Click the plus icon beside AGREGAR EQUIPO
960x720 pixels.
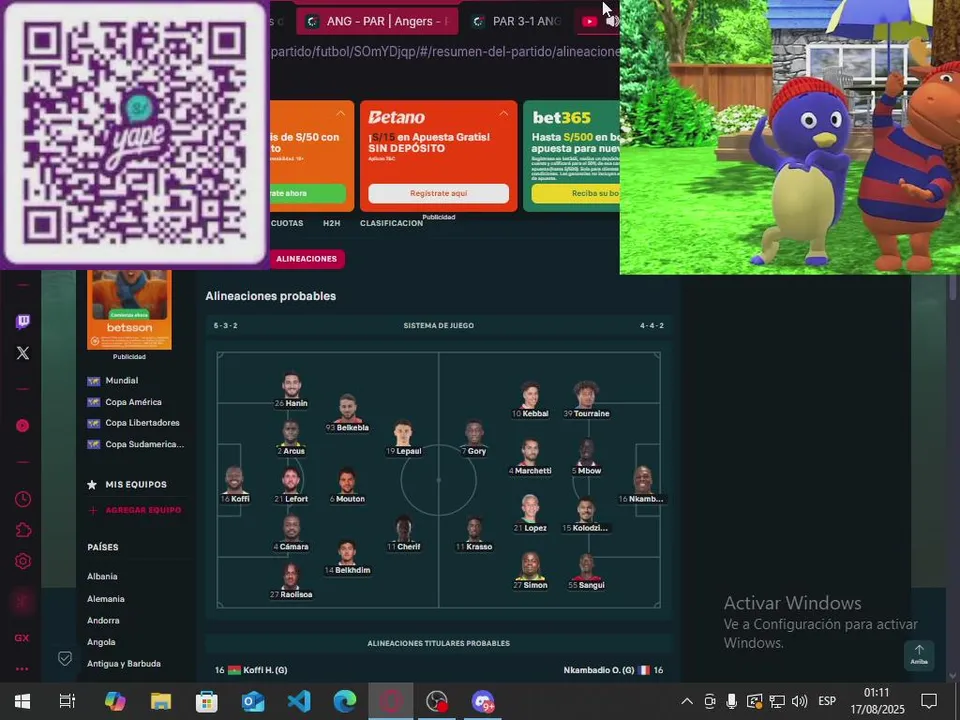pos(93,510)
